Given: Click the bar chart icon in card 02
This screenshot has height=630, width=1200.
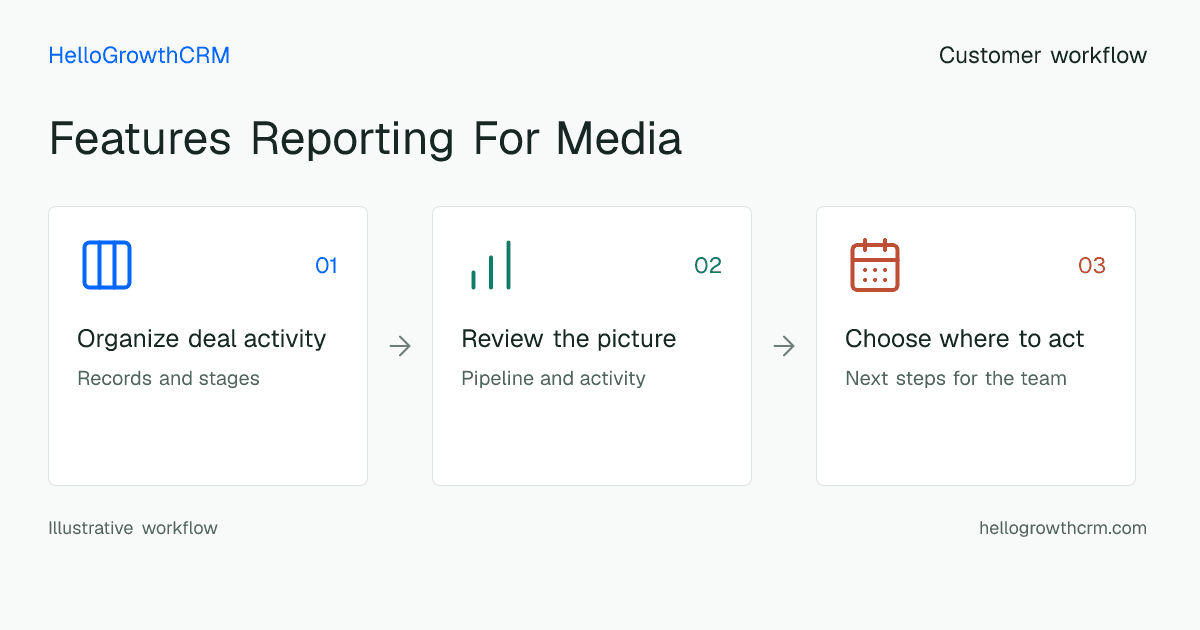Looking at the screenshot, I should pos(490,265).
